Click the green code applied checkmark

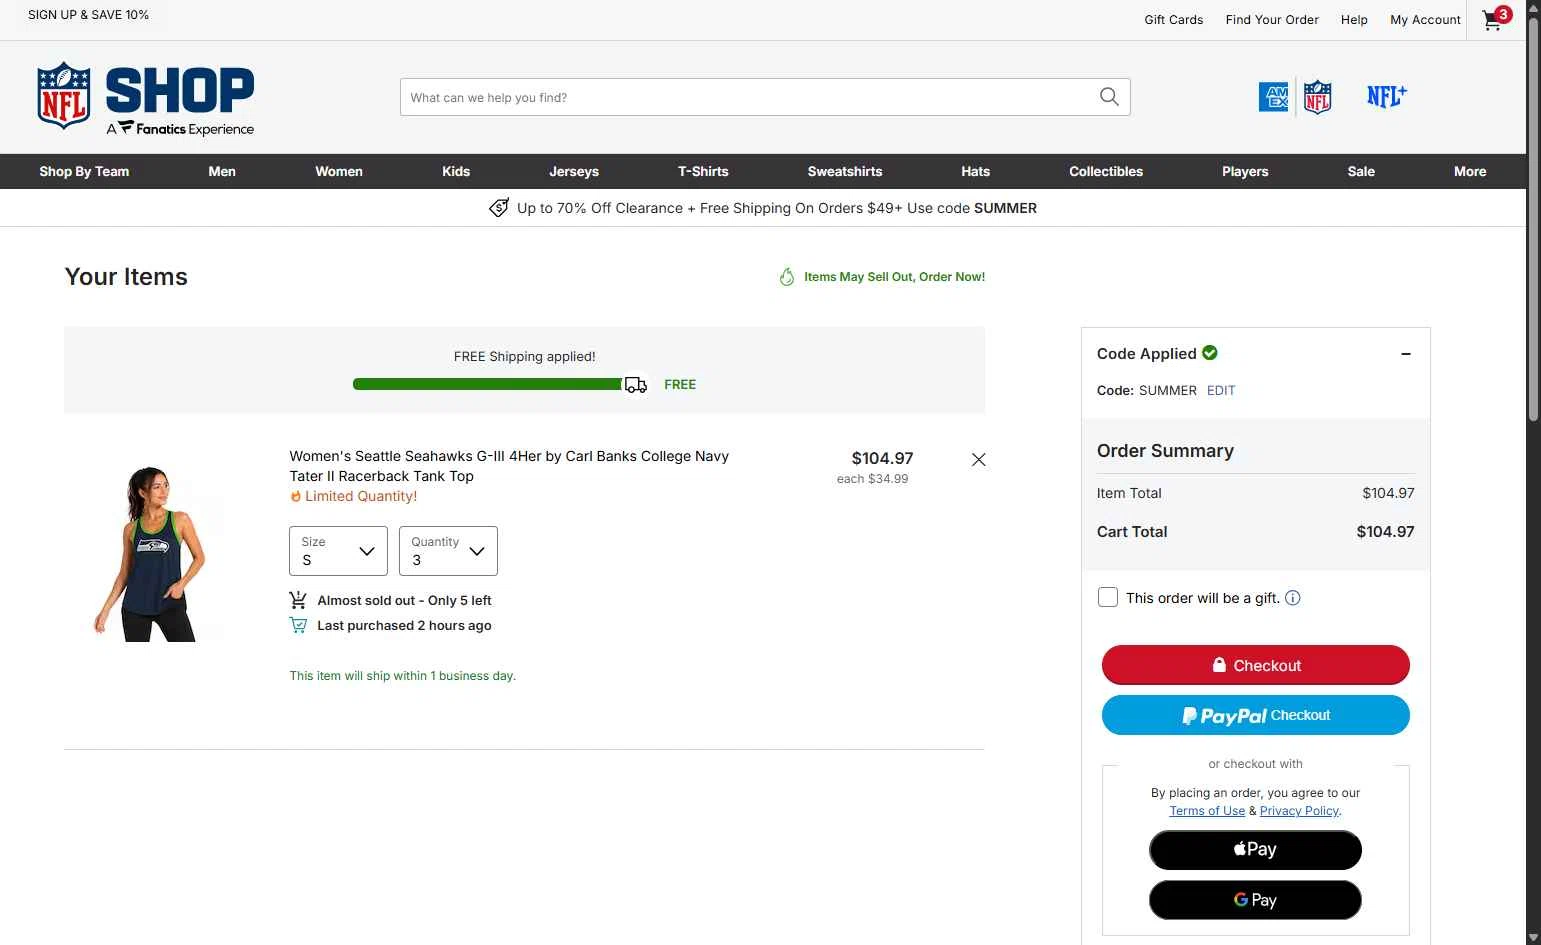click(x=1210, y=353)
